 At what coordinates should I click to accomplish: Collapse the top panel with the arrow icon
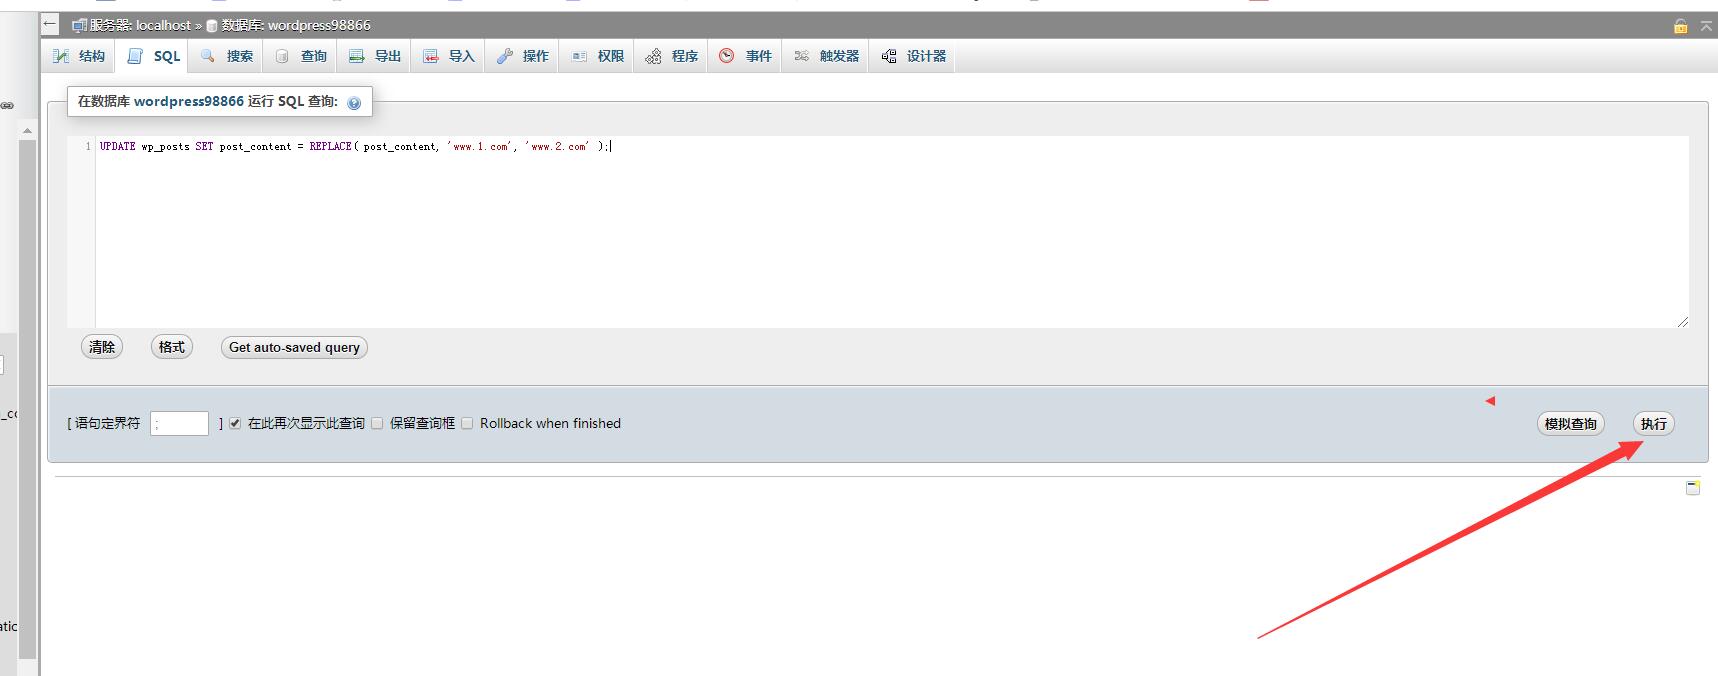(x=1706, y=26)
